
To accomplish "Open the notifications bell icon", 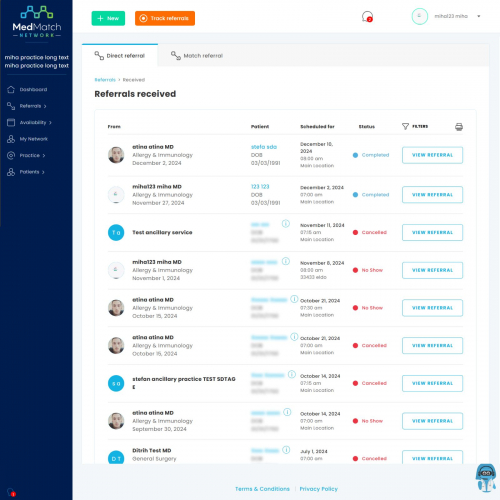I will pyautogui.click(x=367, y=16).
